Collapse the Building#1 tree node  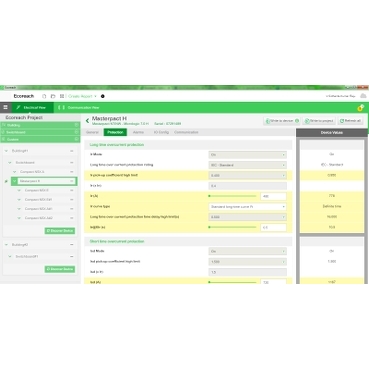tap(6, 151)
